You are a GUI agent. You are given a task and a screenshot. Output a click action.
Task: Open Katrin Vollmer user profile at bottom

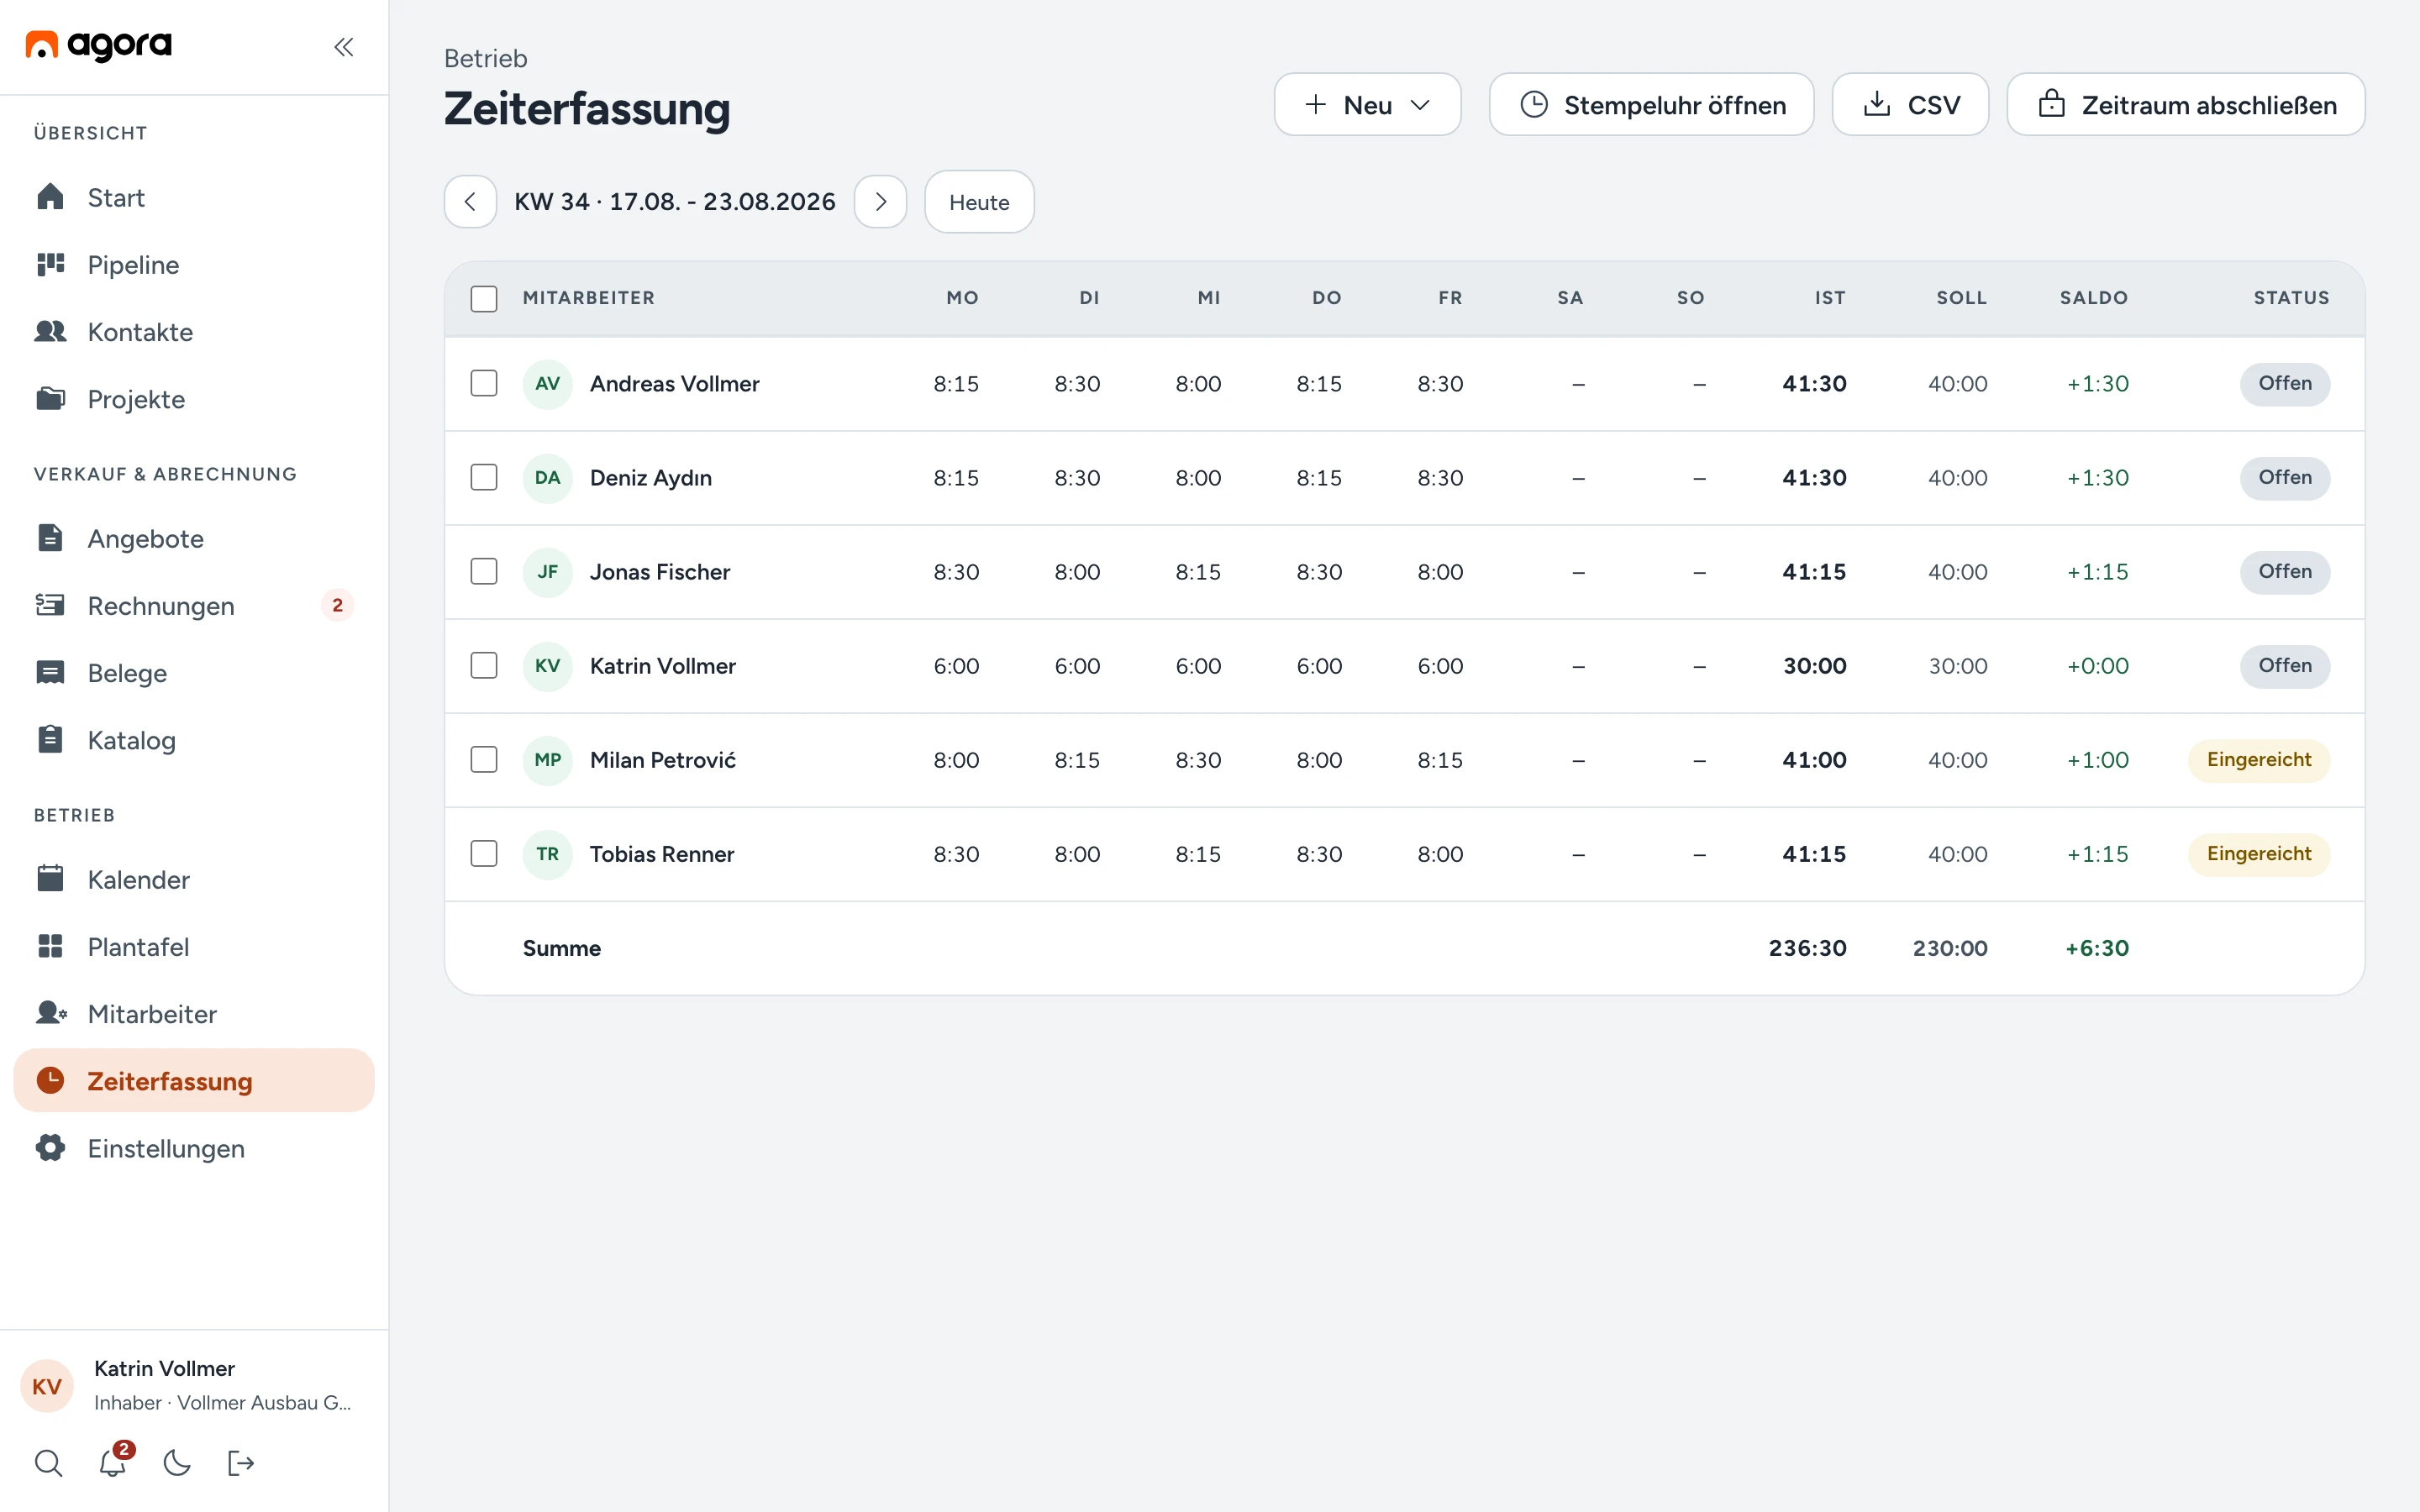[194, 1385]
